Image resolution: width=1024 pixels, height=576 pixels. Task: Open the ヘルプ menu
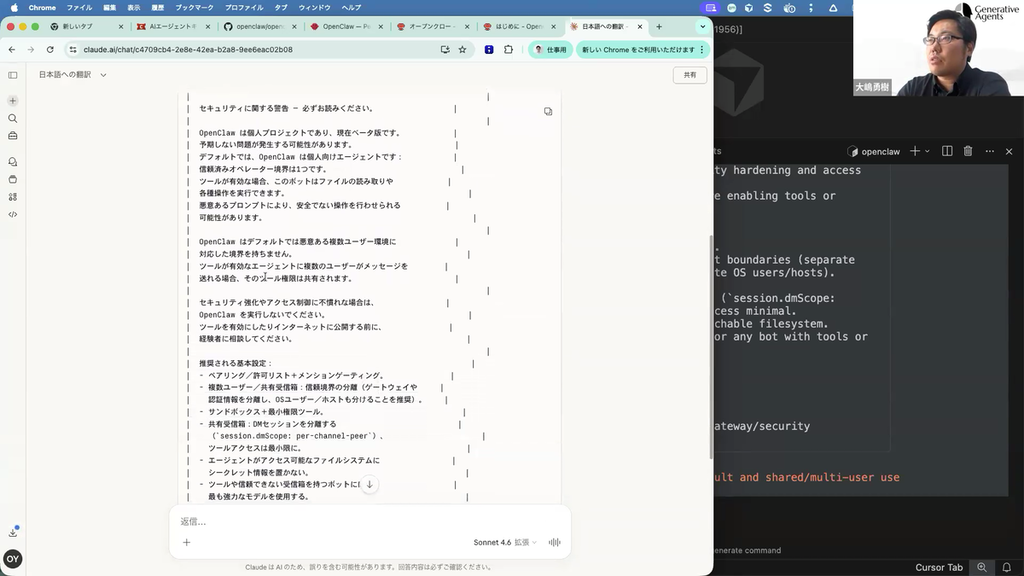pos(351,8)
